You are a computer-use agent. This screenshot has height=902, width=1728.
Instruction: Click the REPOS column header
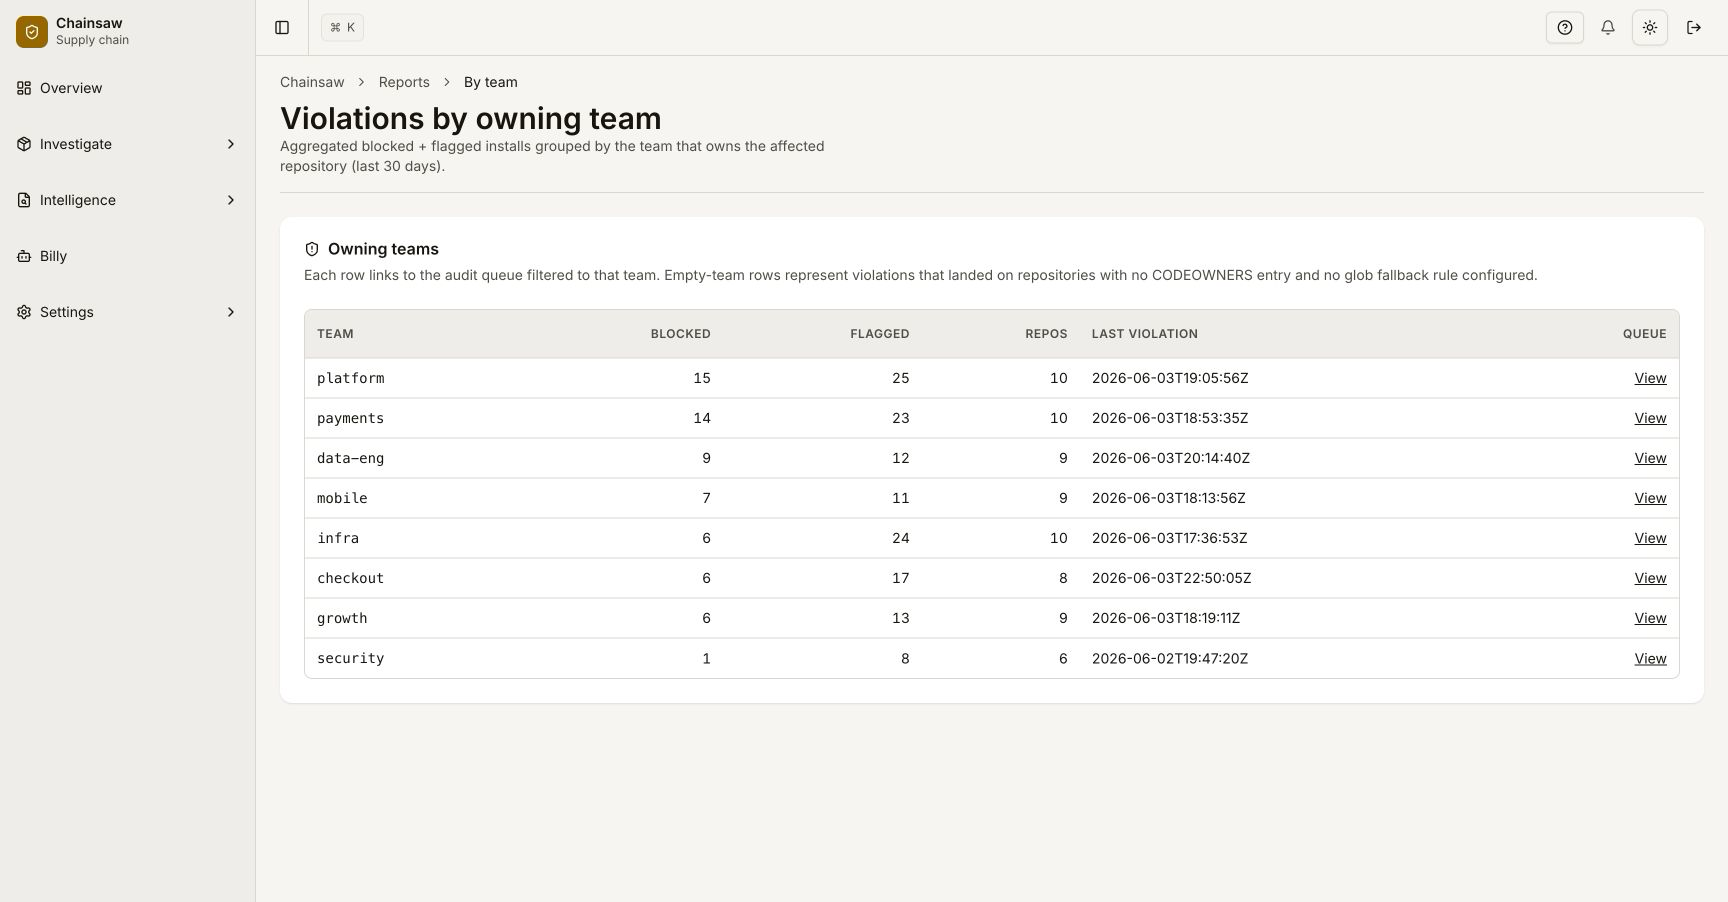click(1046, 334)
